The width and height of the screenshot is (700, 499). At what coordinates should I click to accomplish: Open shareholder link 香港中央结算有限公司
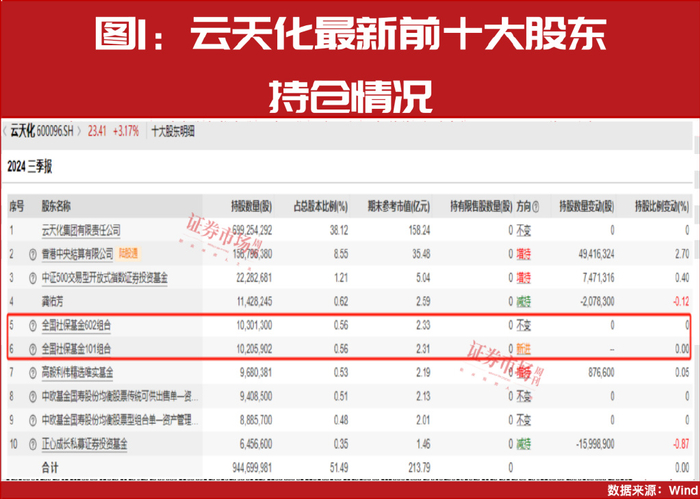tap(78, 254)
